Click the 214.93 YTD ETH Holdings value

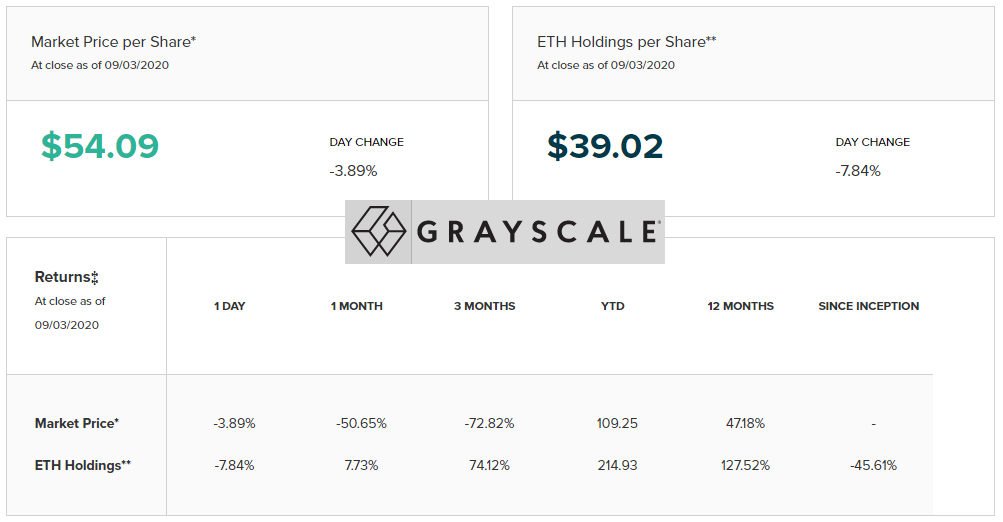617,466
